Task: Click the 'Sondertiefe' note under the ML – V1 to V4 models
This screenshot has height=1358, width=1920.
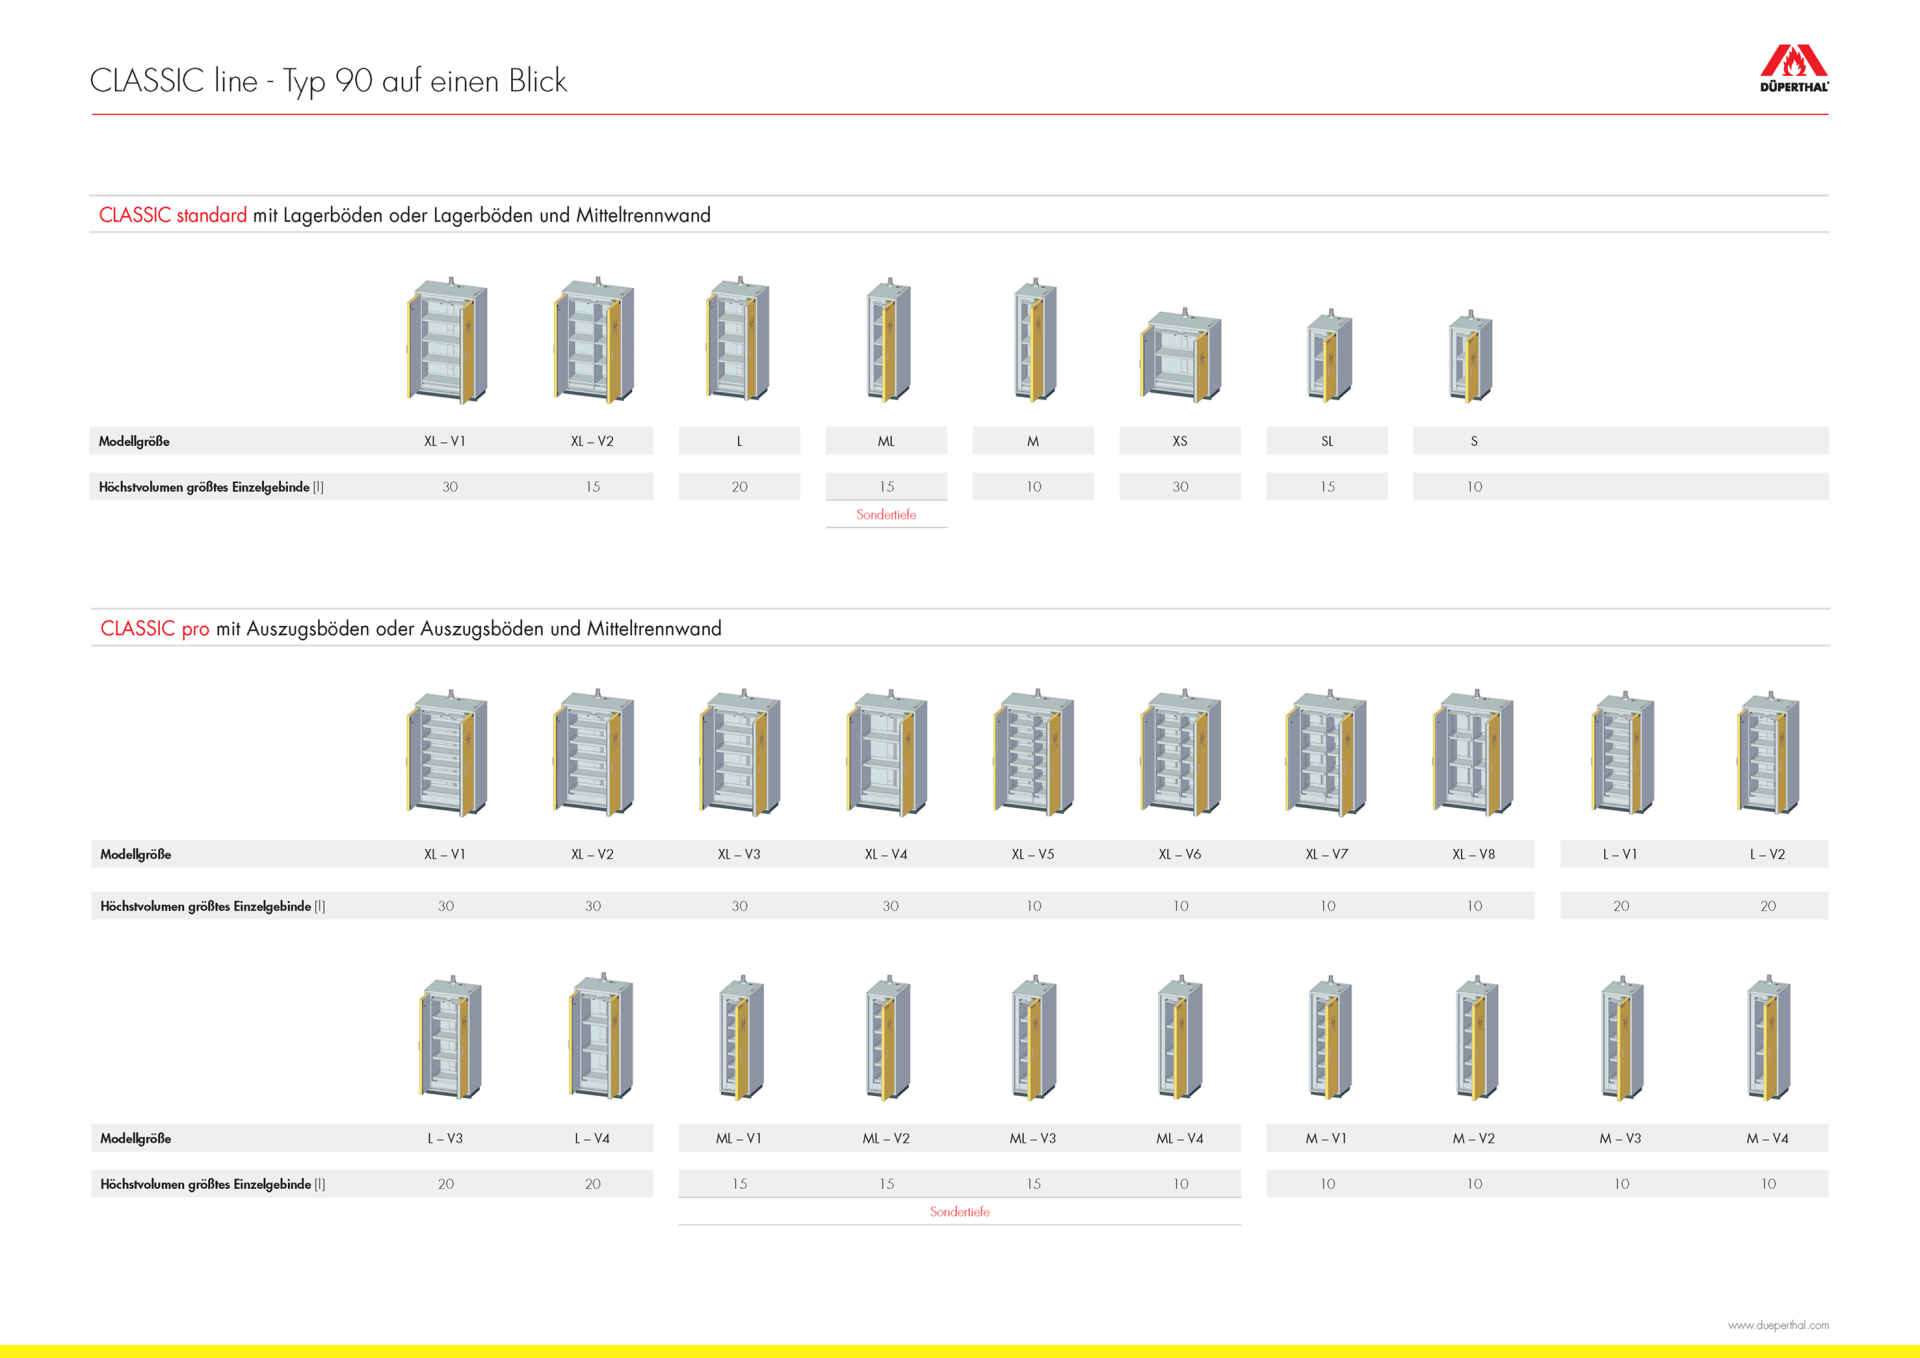Action: pyautogui.click(x=960, y=1212)
